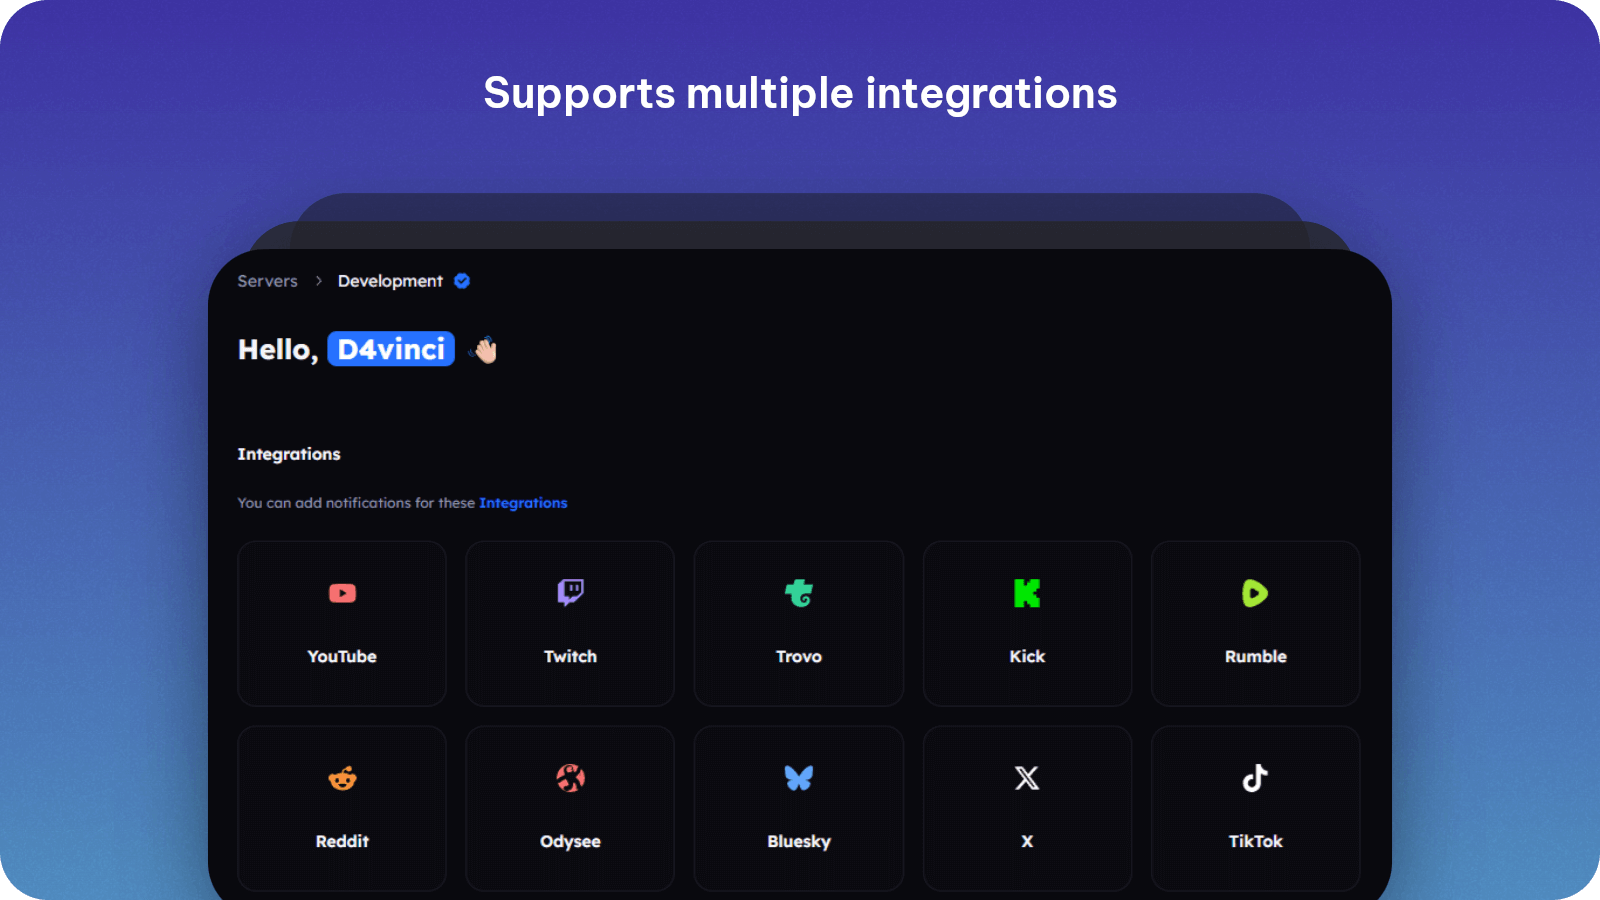
Task: Open the TikTok integration card
Action: tap(1255, 807)
